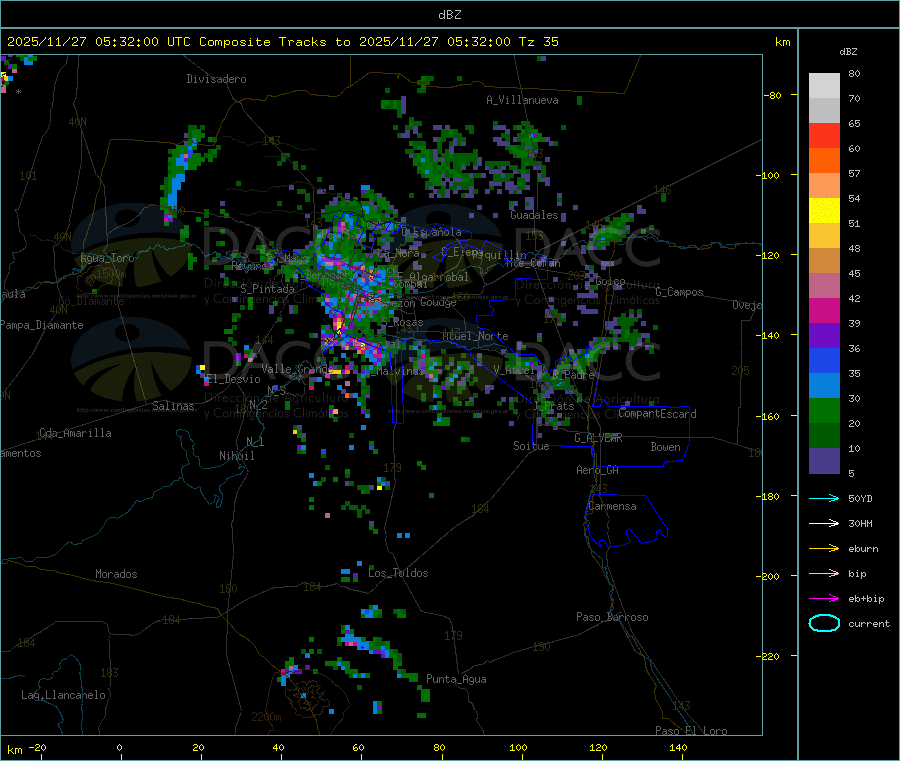Click the Soitue map label
900x761 pixels.
click(x=531, y=446)
